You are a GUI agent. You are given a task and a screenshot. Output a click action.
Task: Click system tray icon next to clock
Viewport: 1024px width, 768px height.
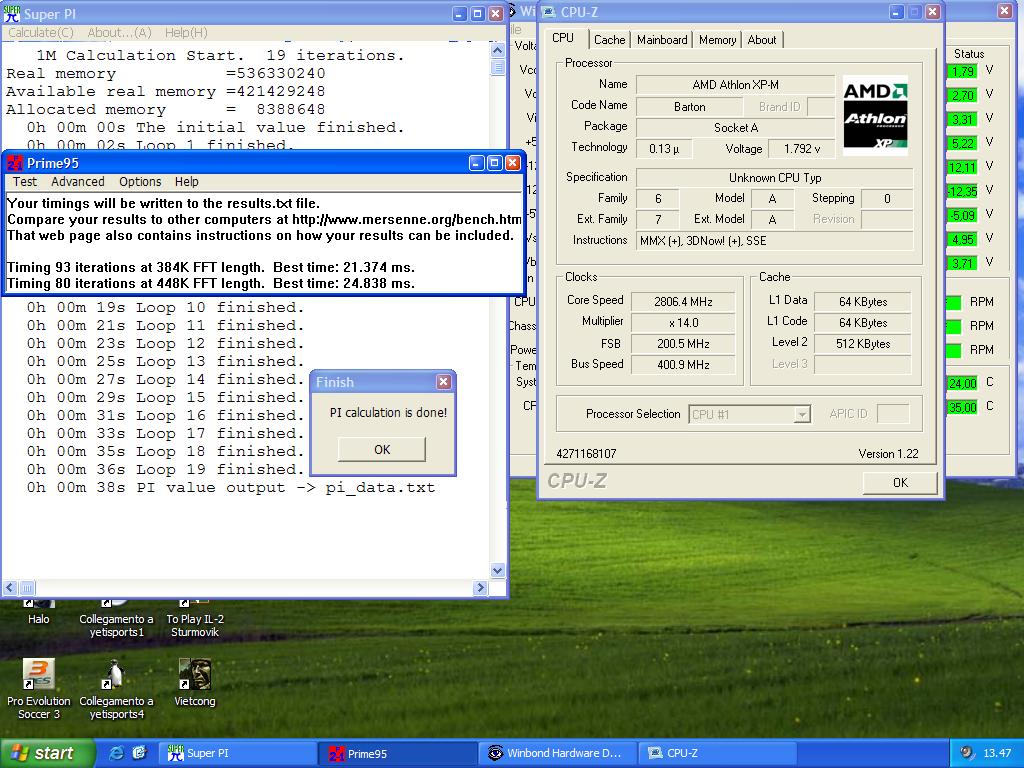[967, 753]
